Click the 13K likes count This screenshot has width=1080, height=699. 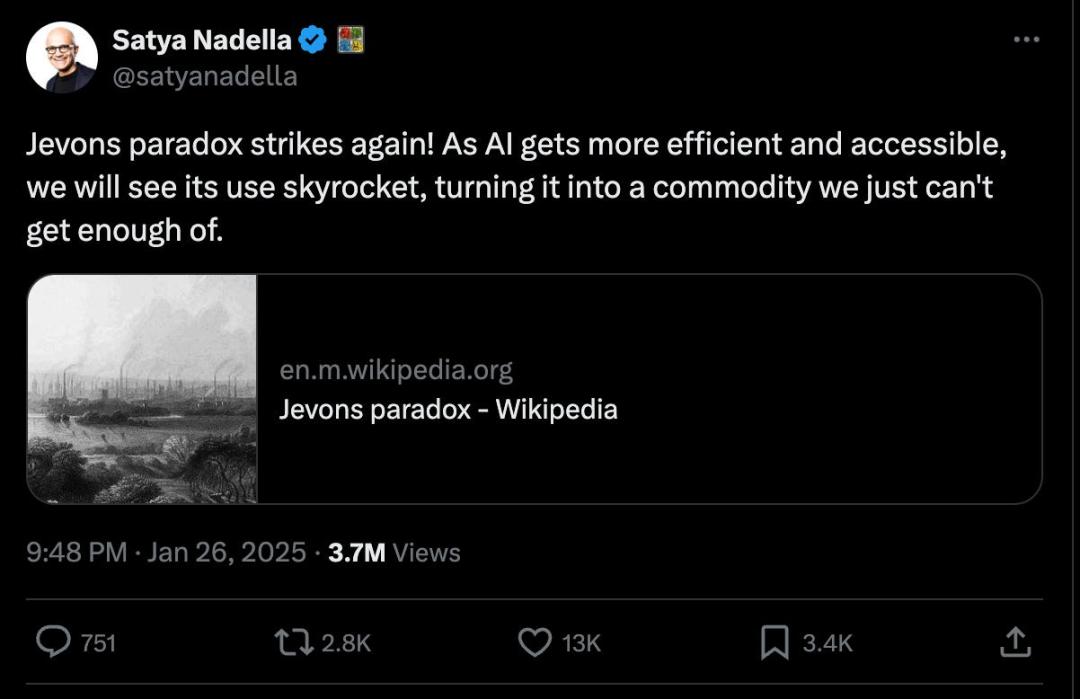(x=581, y=643)
